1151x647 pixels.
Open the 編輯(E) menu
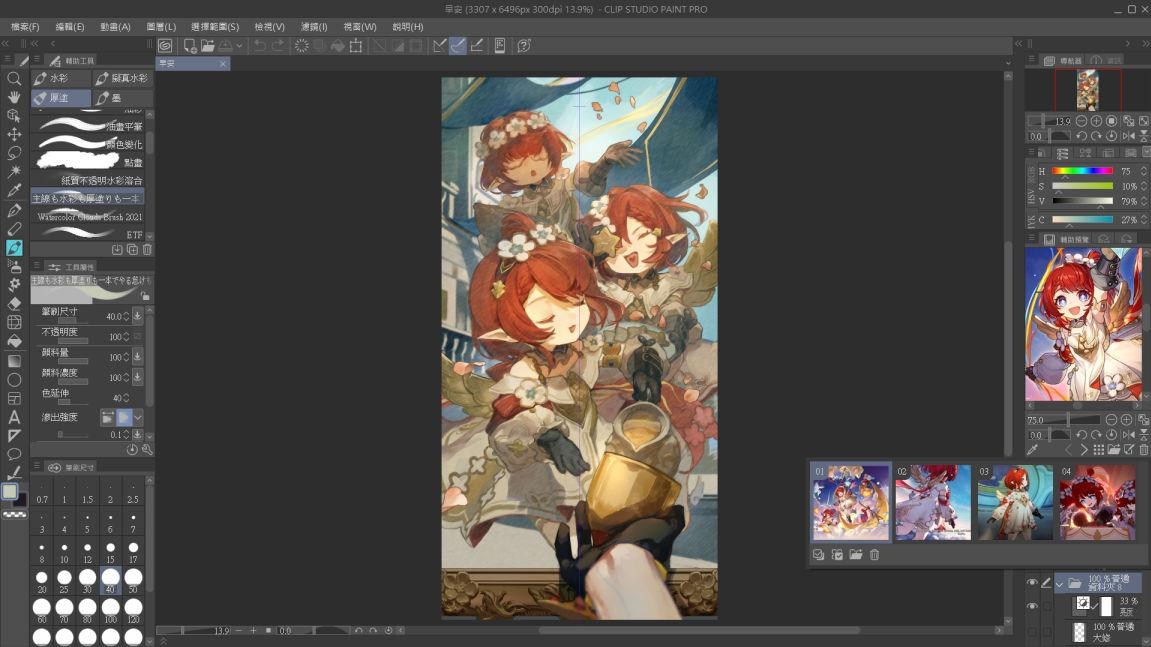70,26
